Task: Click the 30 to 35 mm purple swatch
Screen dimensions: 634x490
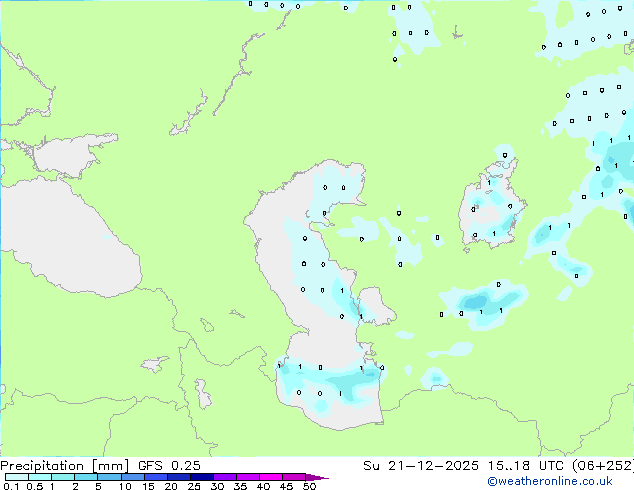Action: coord(225,477)
